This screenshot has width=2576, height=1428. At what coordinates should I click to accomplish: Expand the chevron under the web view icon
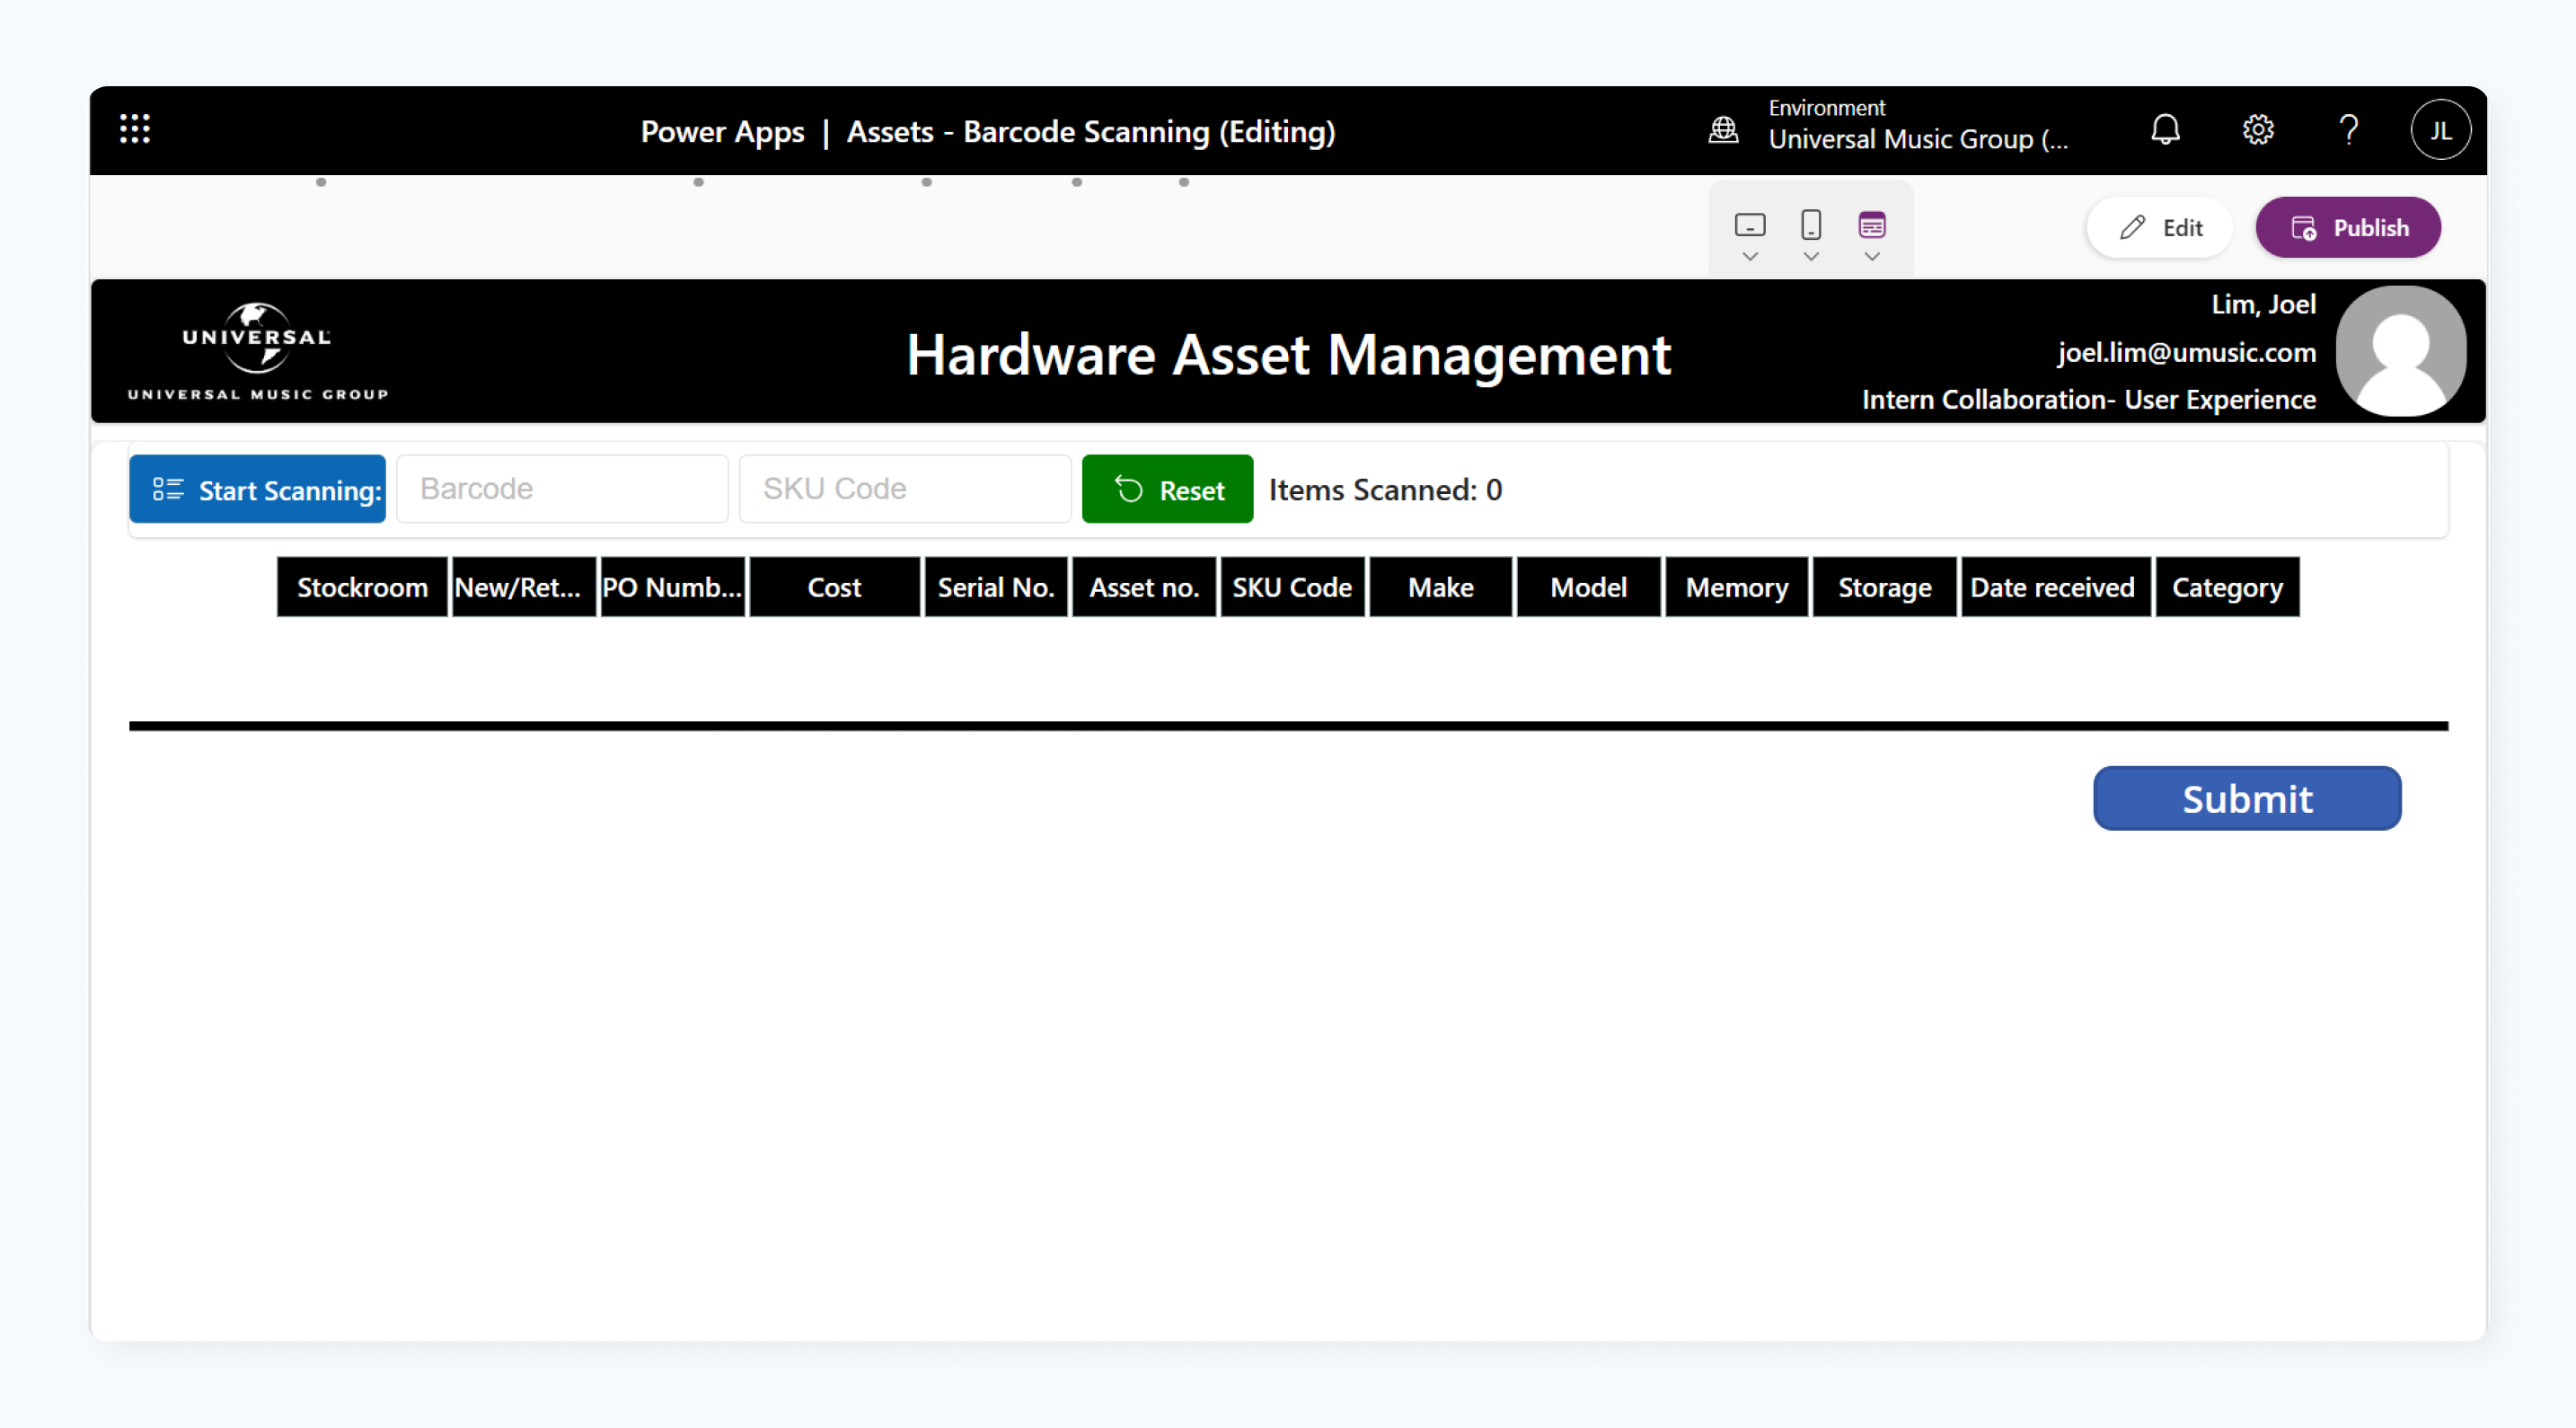click(1871, 257)
